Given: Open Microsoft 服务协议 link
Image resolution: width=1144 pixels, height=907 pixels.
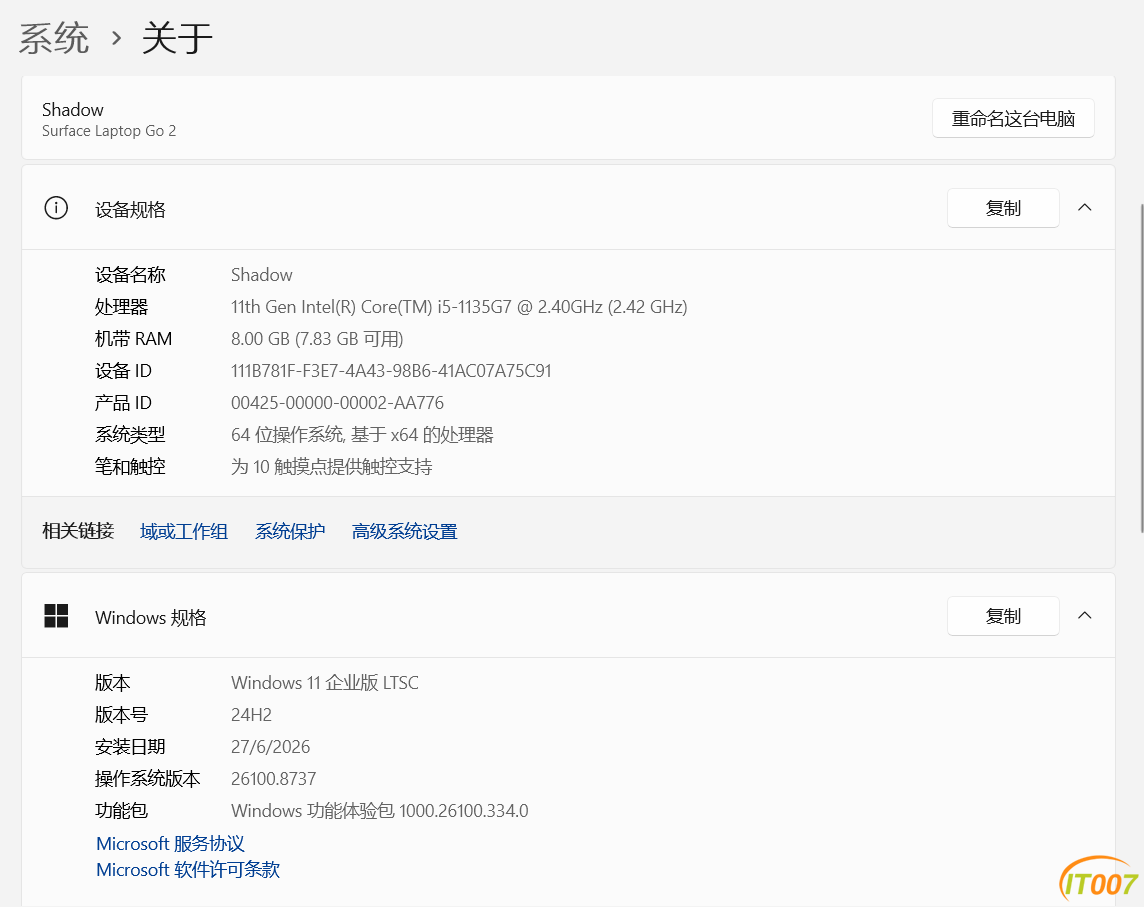Looking at the screenshot, I should pyautogui.click(x=170, y=844).
